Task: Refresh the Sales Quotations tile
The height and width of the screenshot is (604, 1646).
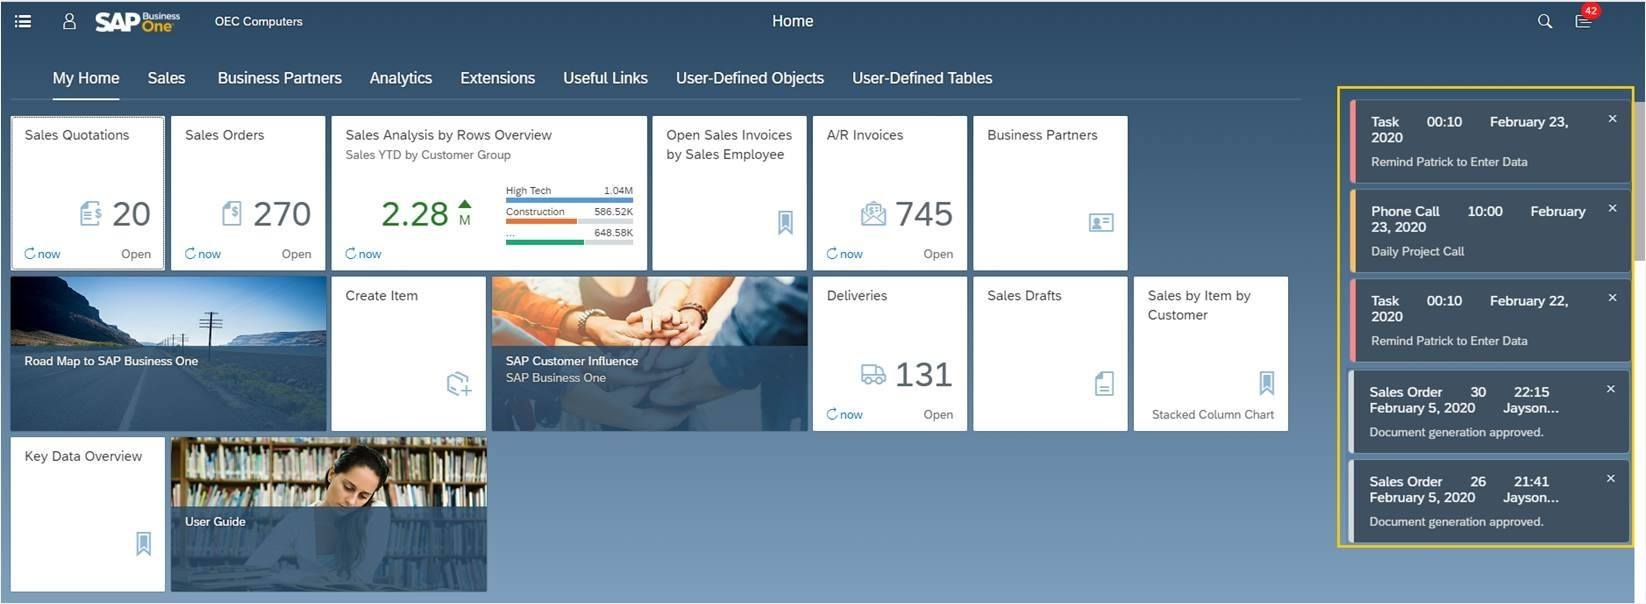Action: coord(42,254)
